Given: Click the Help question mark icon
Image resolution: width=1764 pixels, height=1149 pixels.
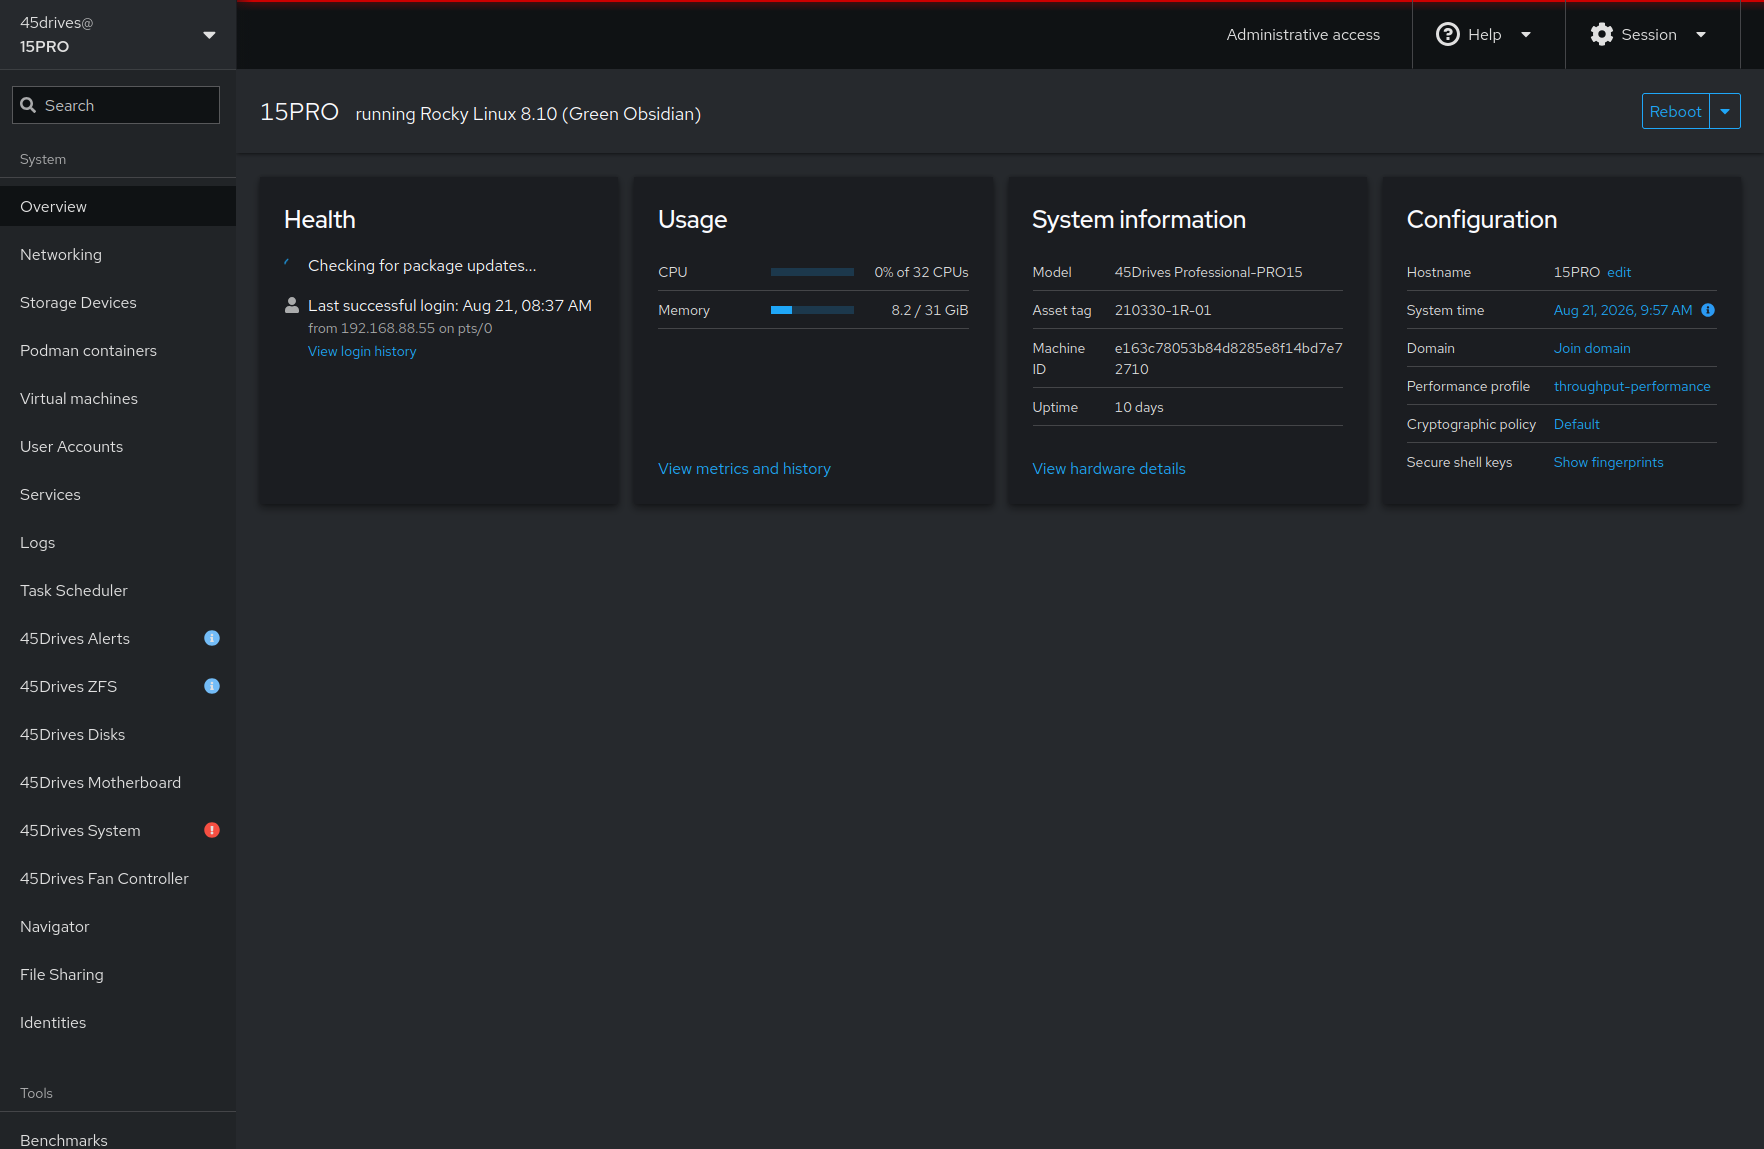Looking at the screenshot, I should [x=1447, y=35].
